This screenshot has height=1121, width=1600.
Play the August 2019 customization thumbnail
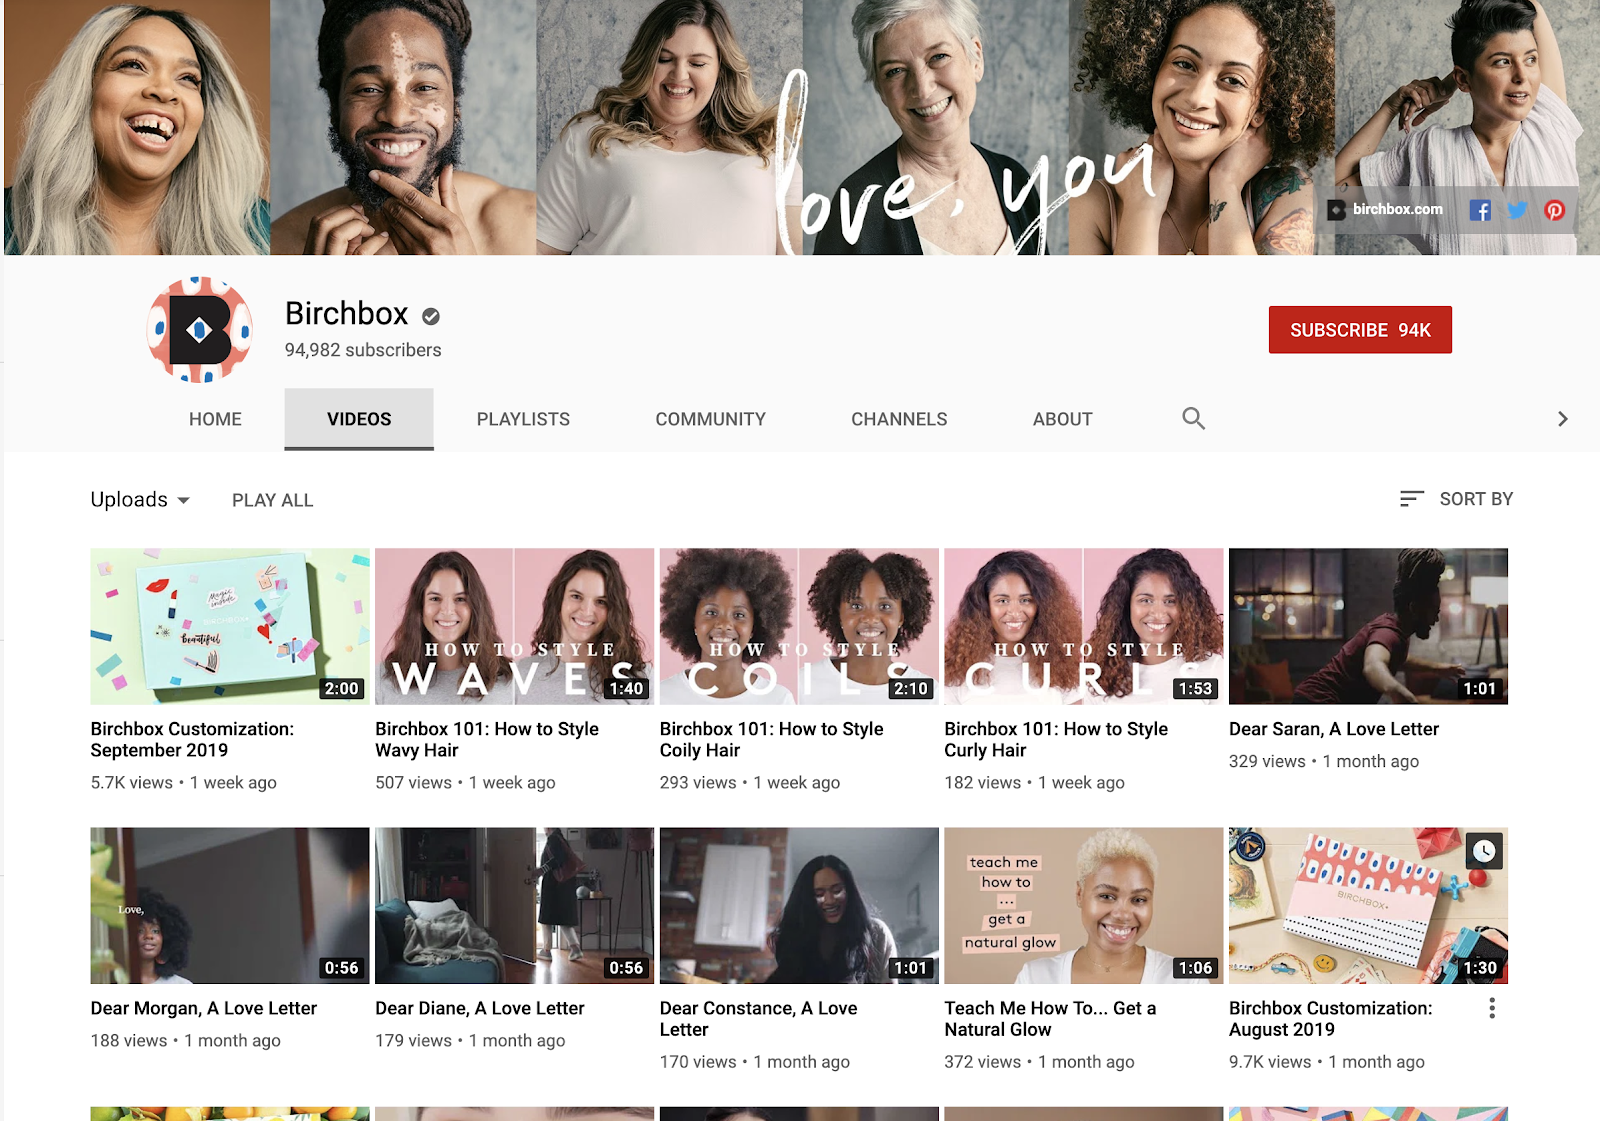coord(1368,905)
